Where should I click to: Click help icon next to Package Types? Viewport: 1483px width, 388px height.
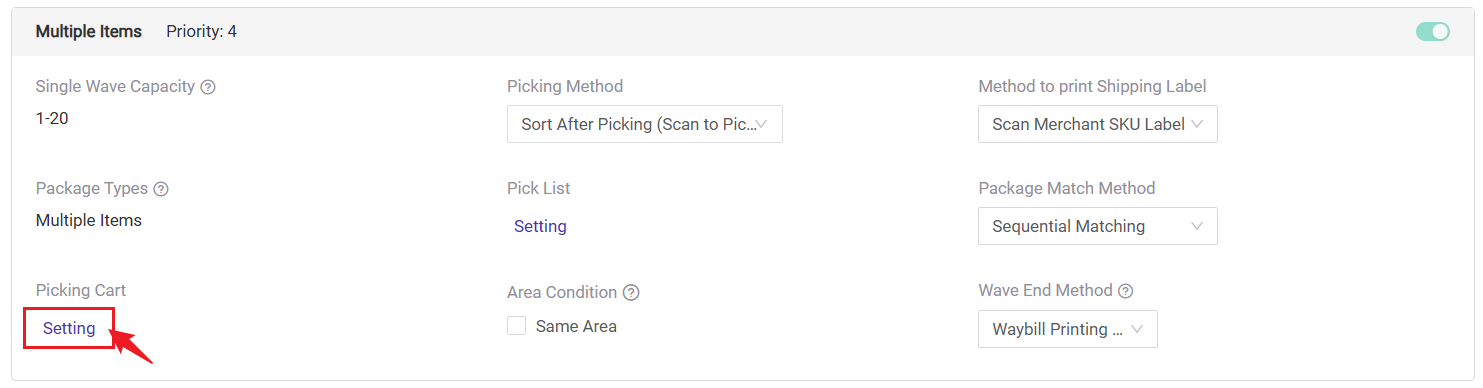tap(161, 189)
